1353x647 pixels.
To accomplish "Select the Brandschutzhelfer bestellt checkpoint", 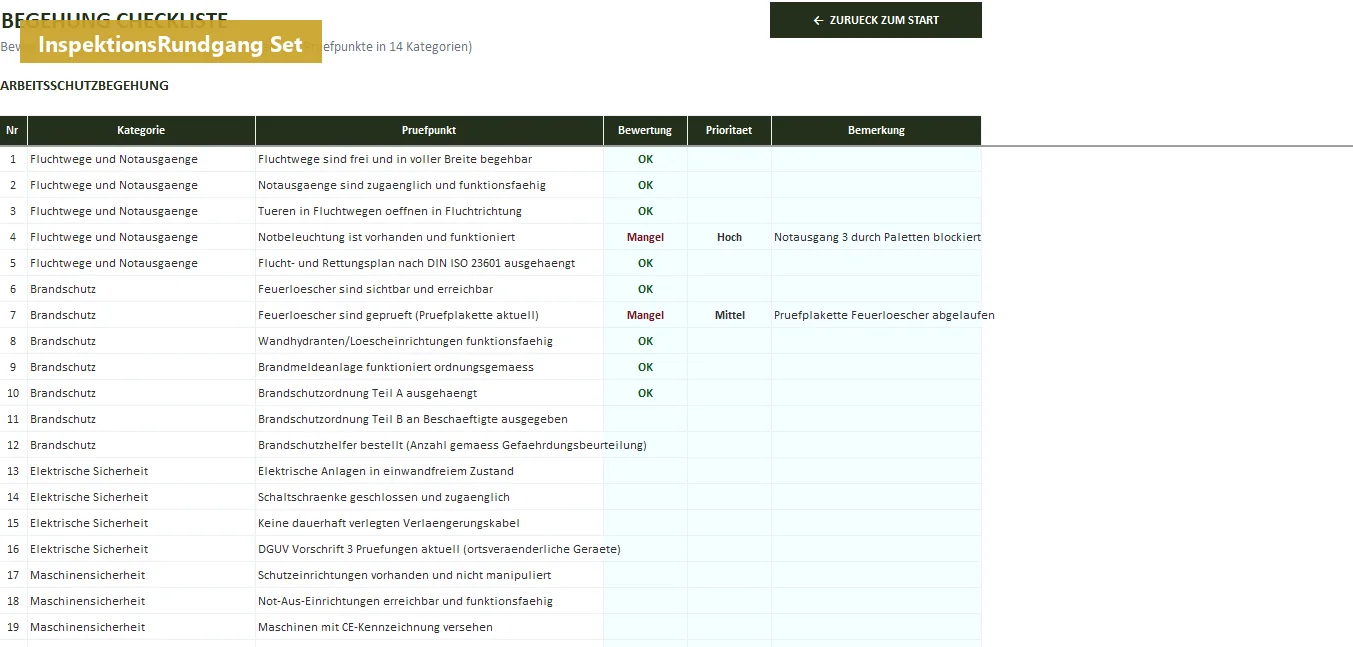I will click(x=452, y=445).
